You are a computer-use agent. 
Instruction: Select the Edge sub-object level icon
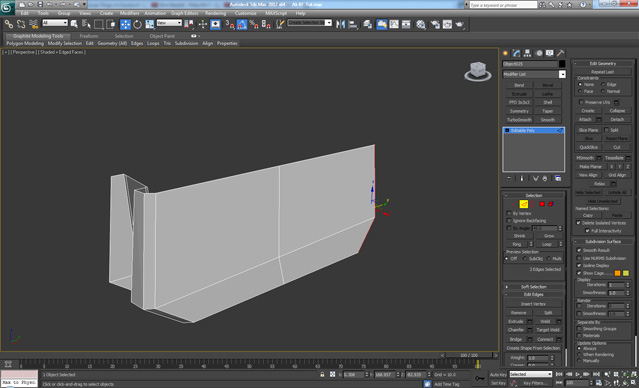click(524, 204)
